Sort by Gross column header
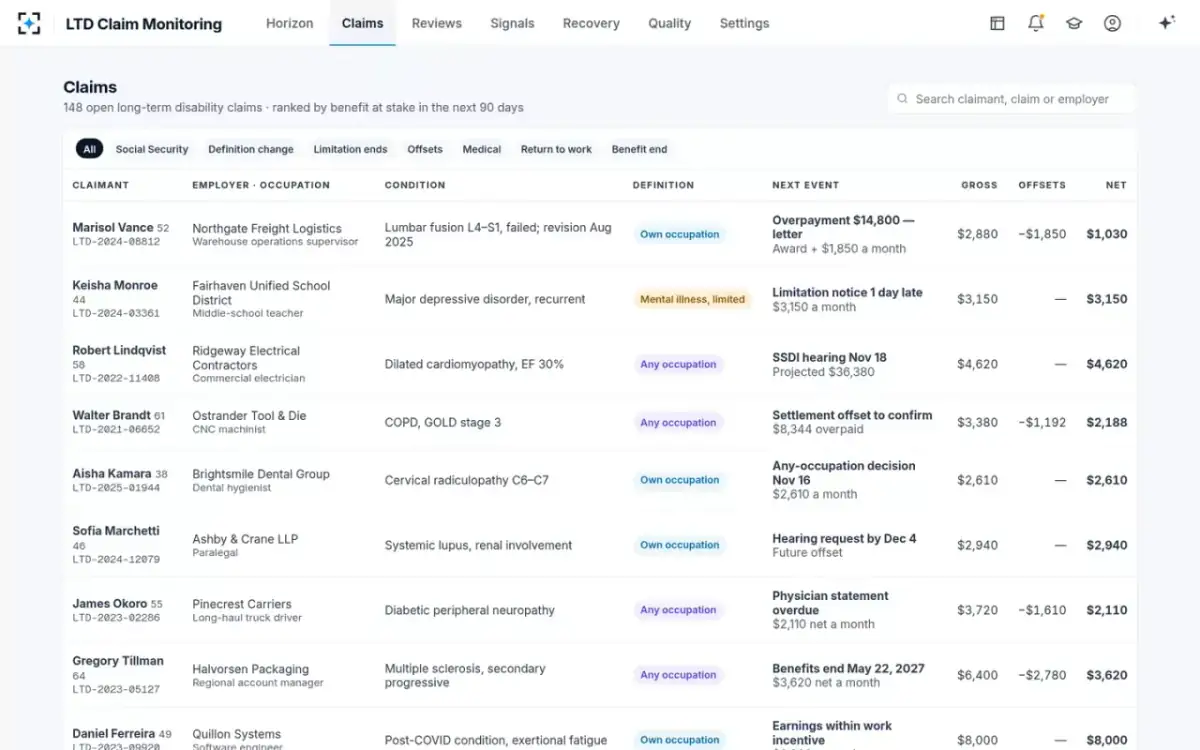 pyautogui.click(x=979, y=185)
